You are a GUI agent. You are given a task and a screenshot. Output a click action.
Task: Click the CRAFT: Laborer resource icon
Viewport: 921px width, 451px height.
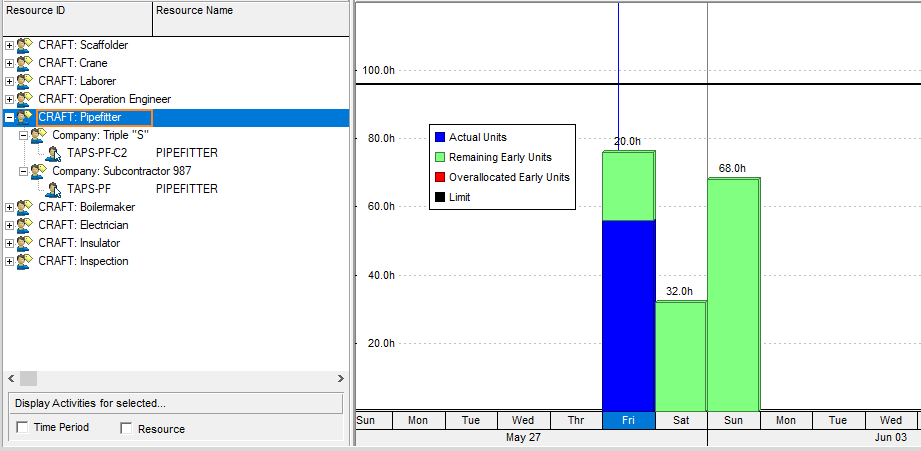(x=25, y=81)
